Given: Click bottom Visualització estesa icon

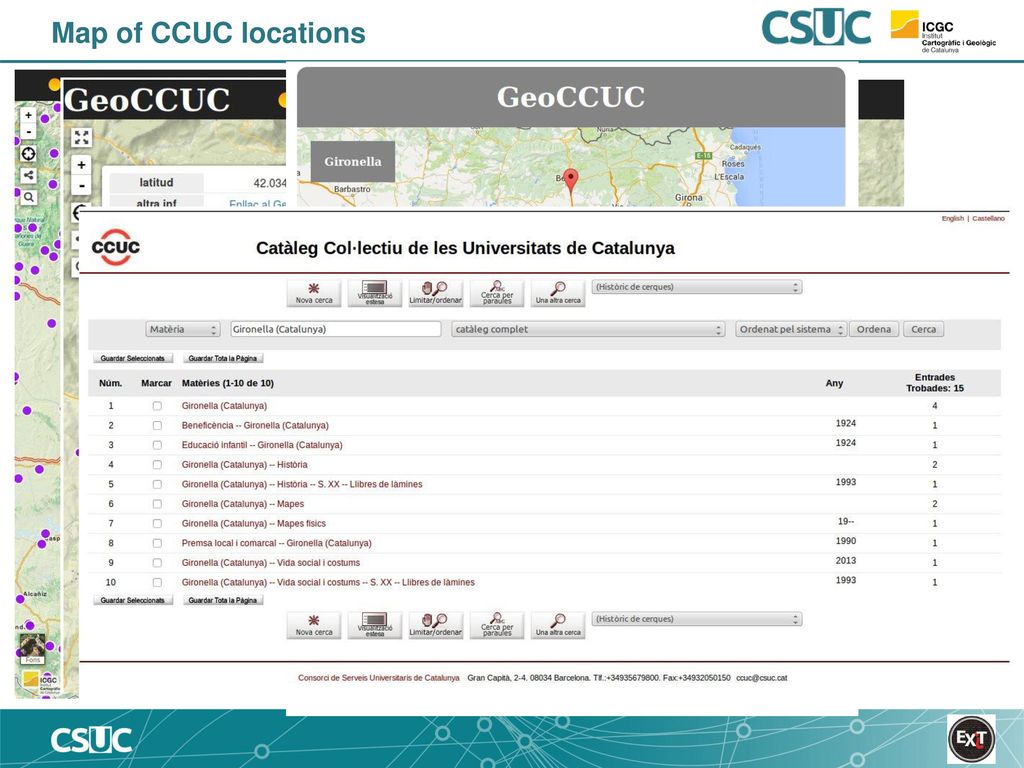Looking at the screenshot, I should click(x=375, y=625).
